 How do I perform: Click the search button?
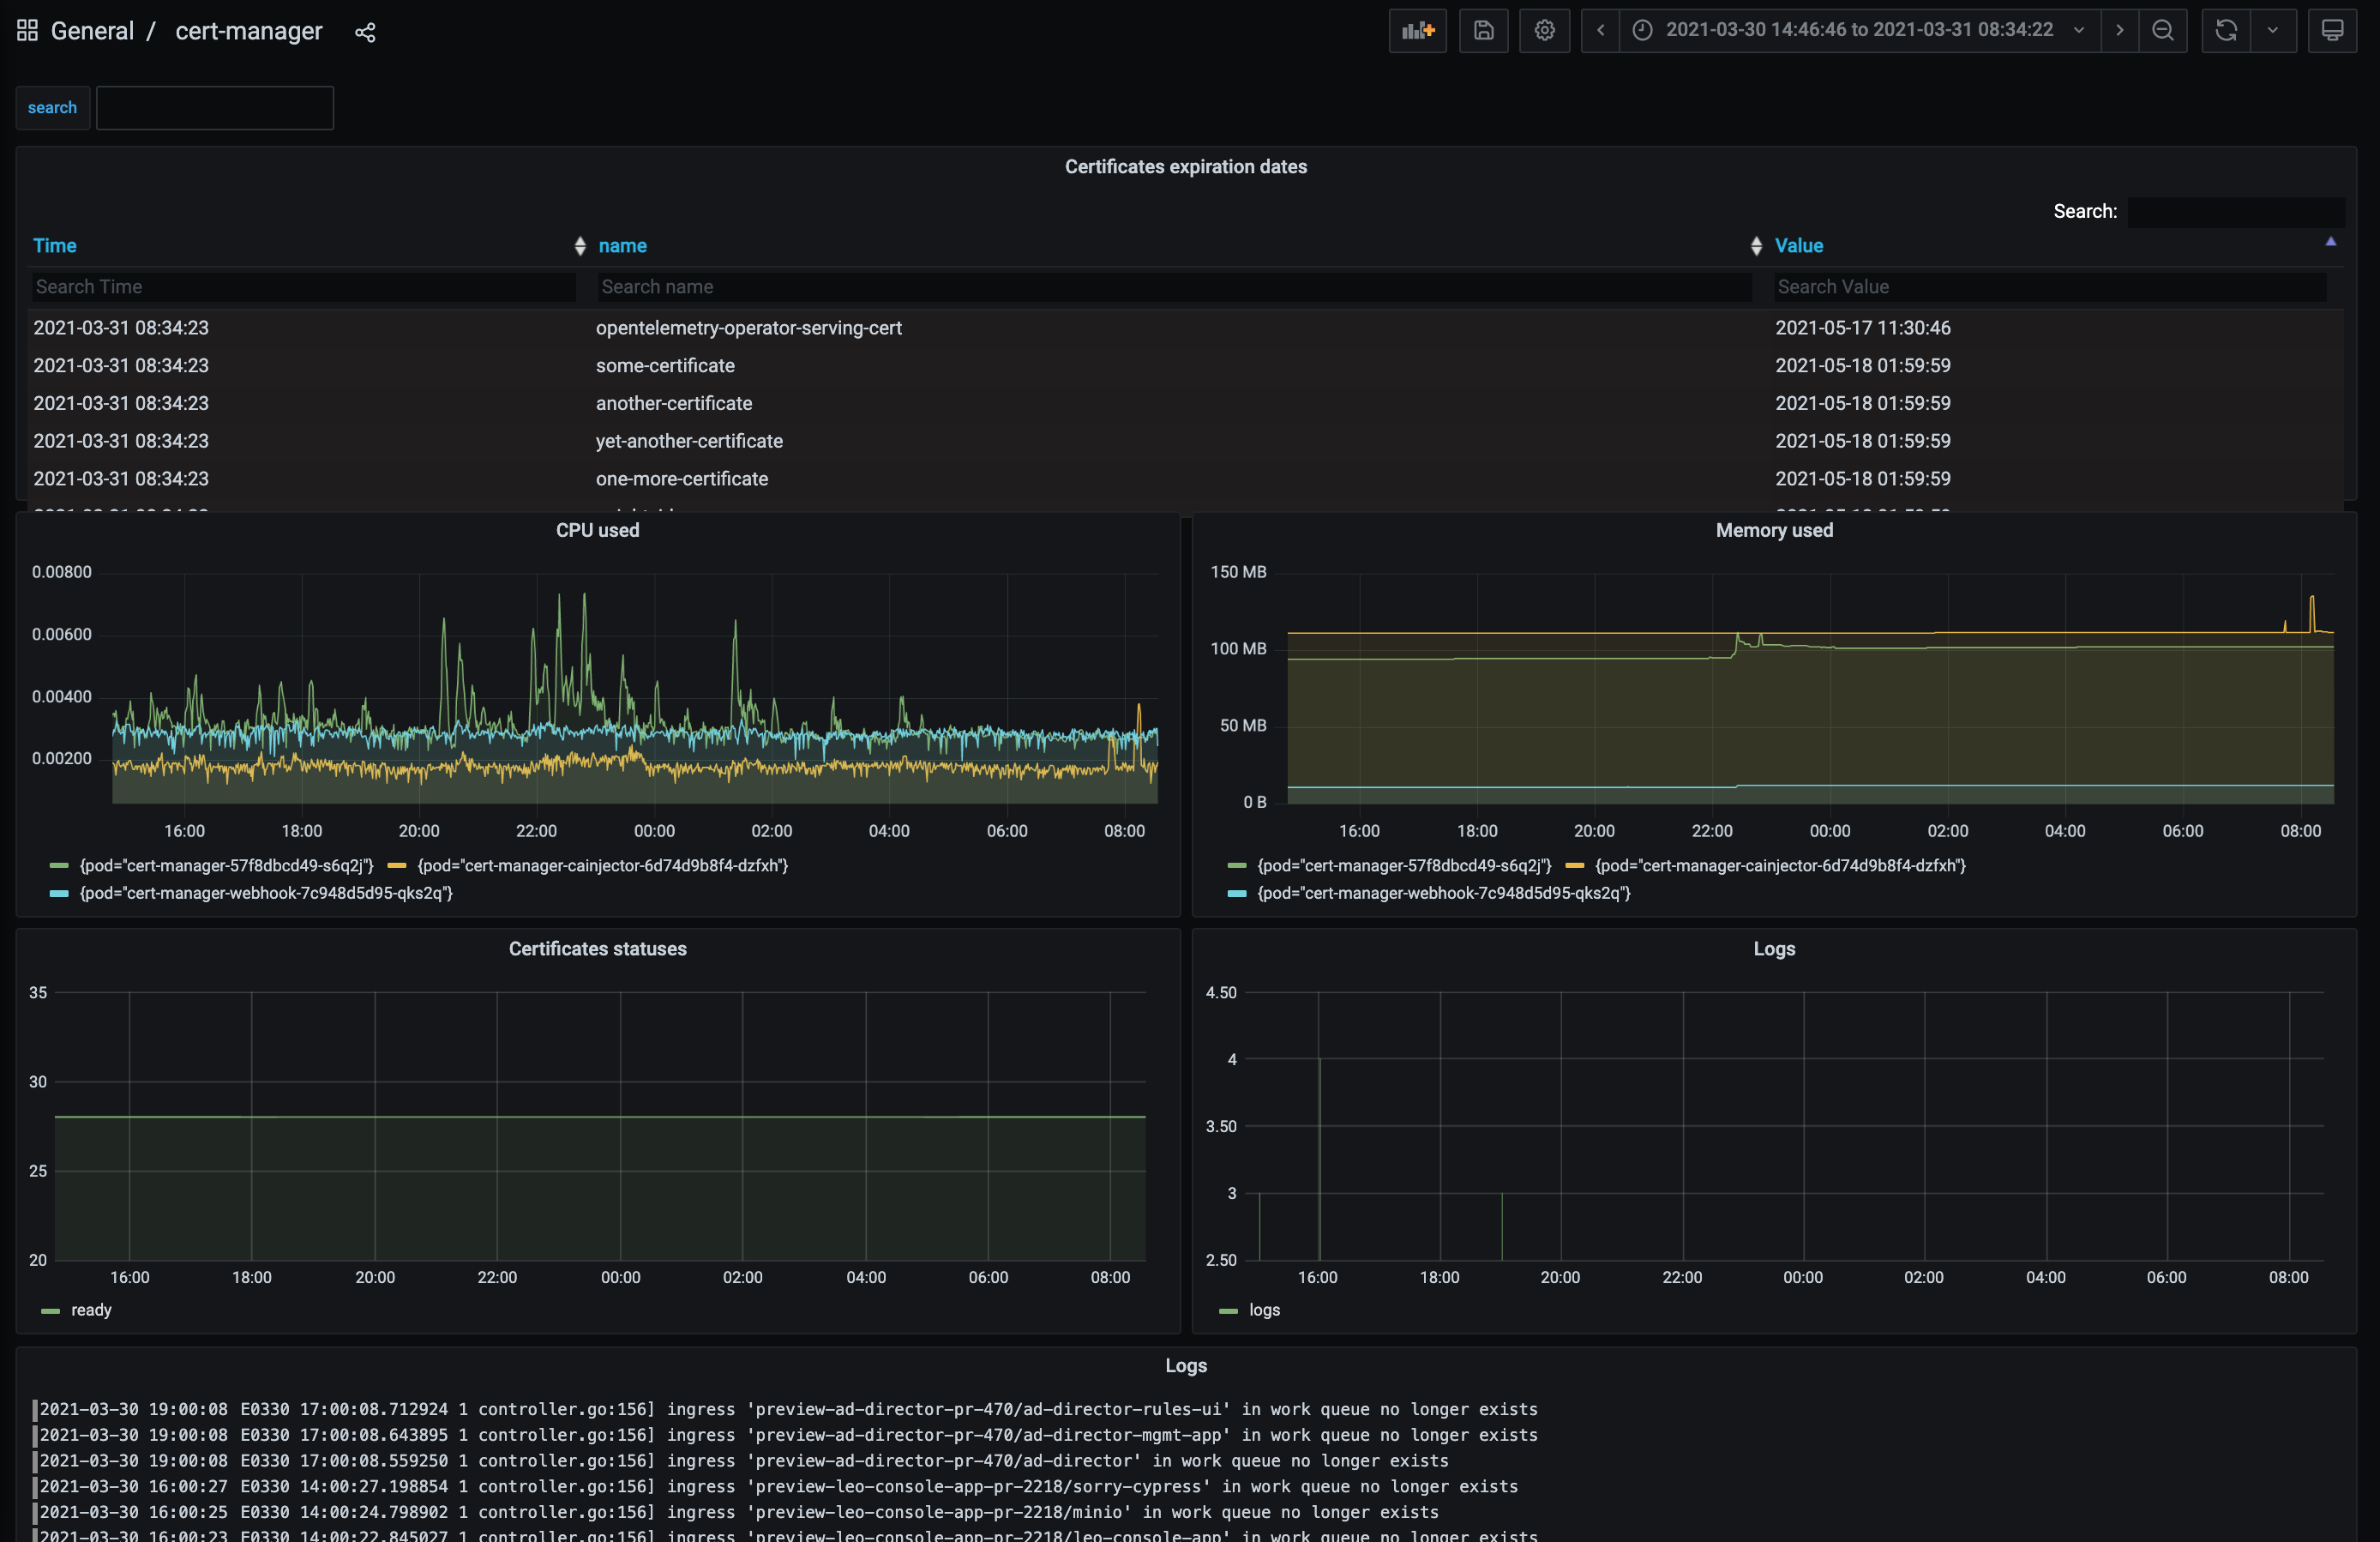[52, 107]
